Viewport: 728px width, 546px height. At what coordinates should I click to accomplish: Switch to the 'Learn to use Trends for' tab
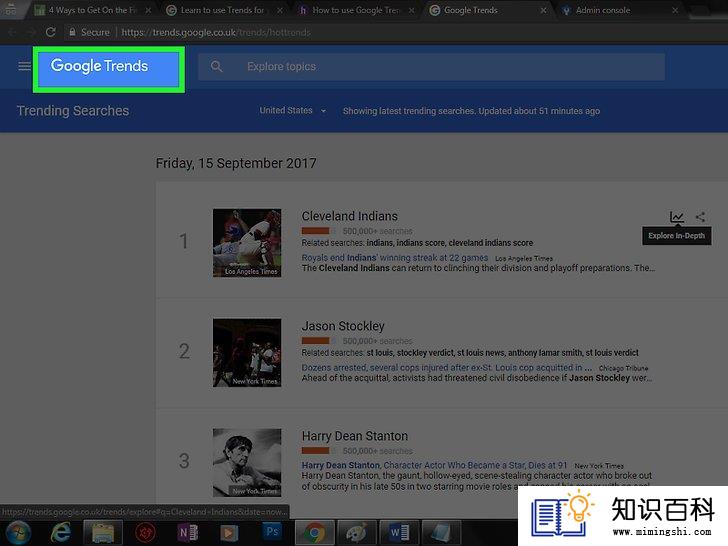[222, 10]
